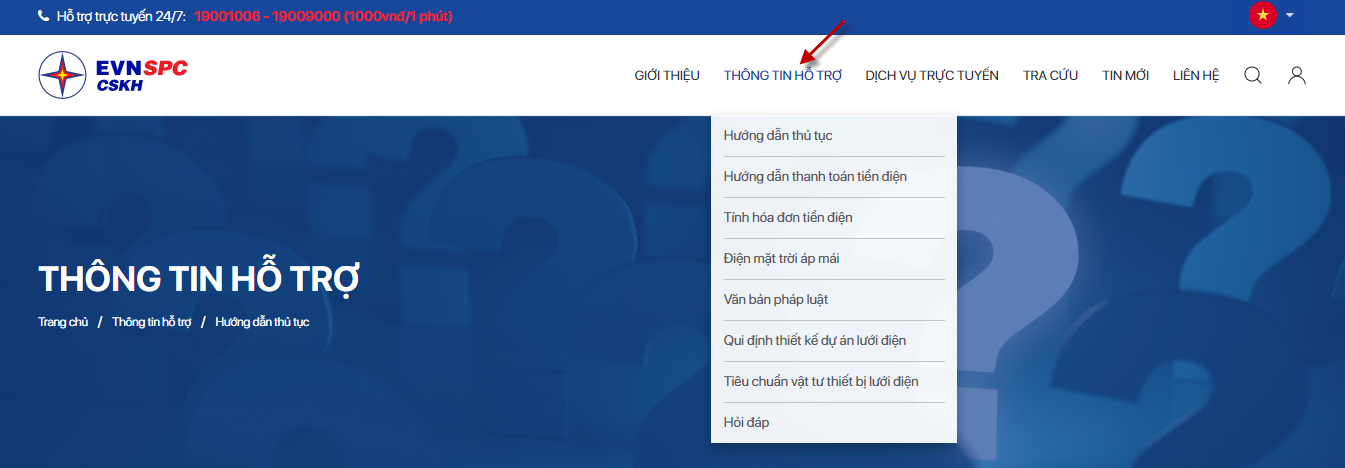Go to TIN MỚI section
Viewport: 1345px width, 468px height.
(1125, 76)
